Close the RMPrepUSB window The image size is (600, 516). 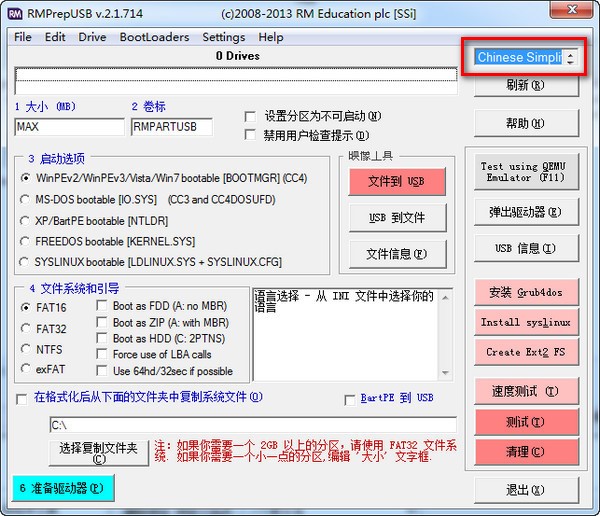(571, 9)
